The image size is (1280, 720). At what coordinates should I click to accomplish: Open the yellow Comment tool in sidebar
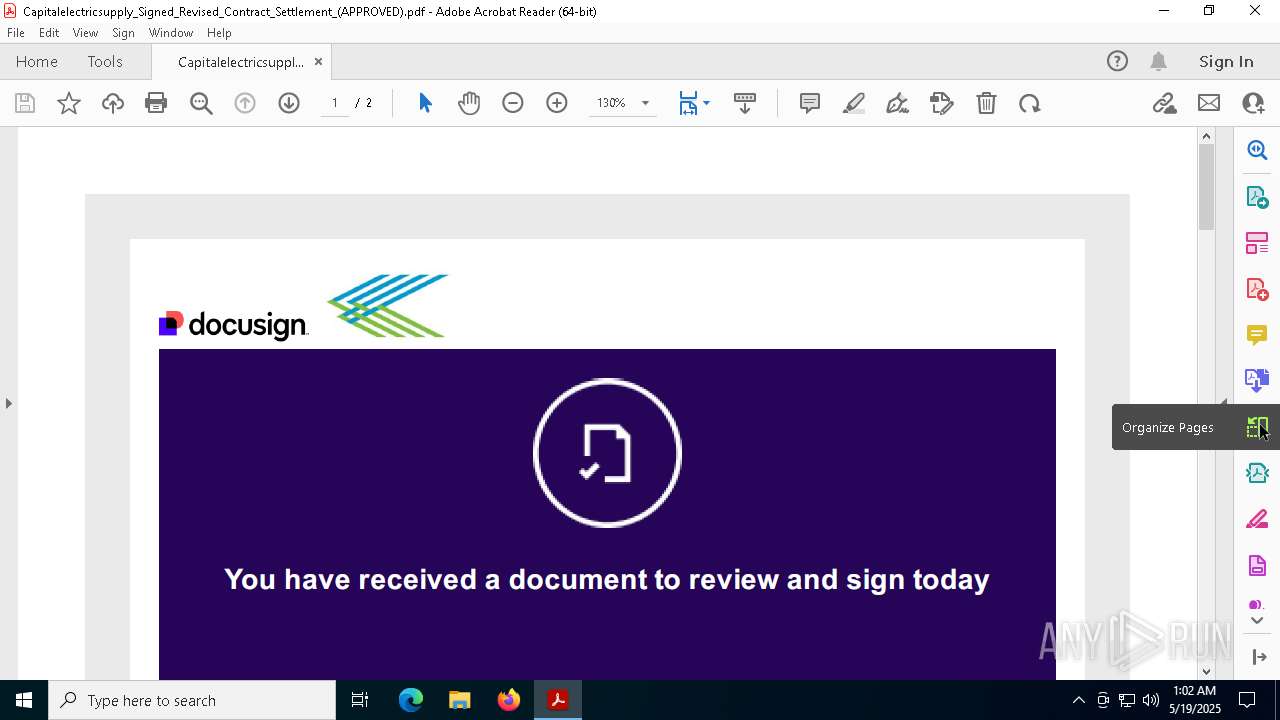click(1257, 335)
